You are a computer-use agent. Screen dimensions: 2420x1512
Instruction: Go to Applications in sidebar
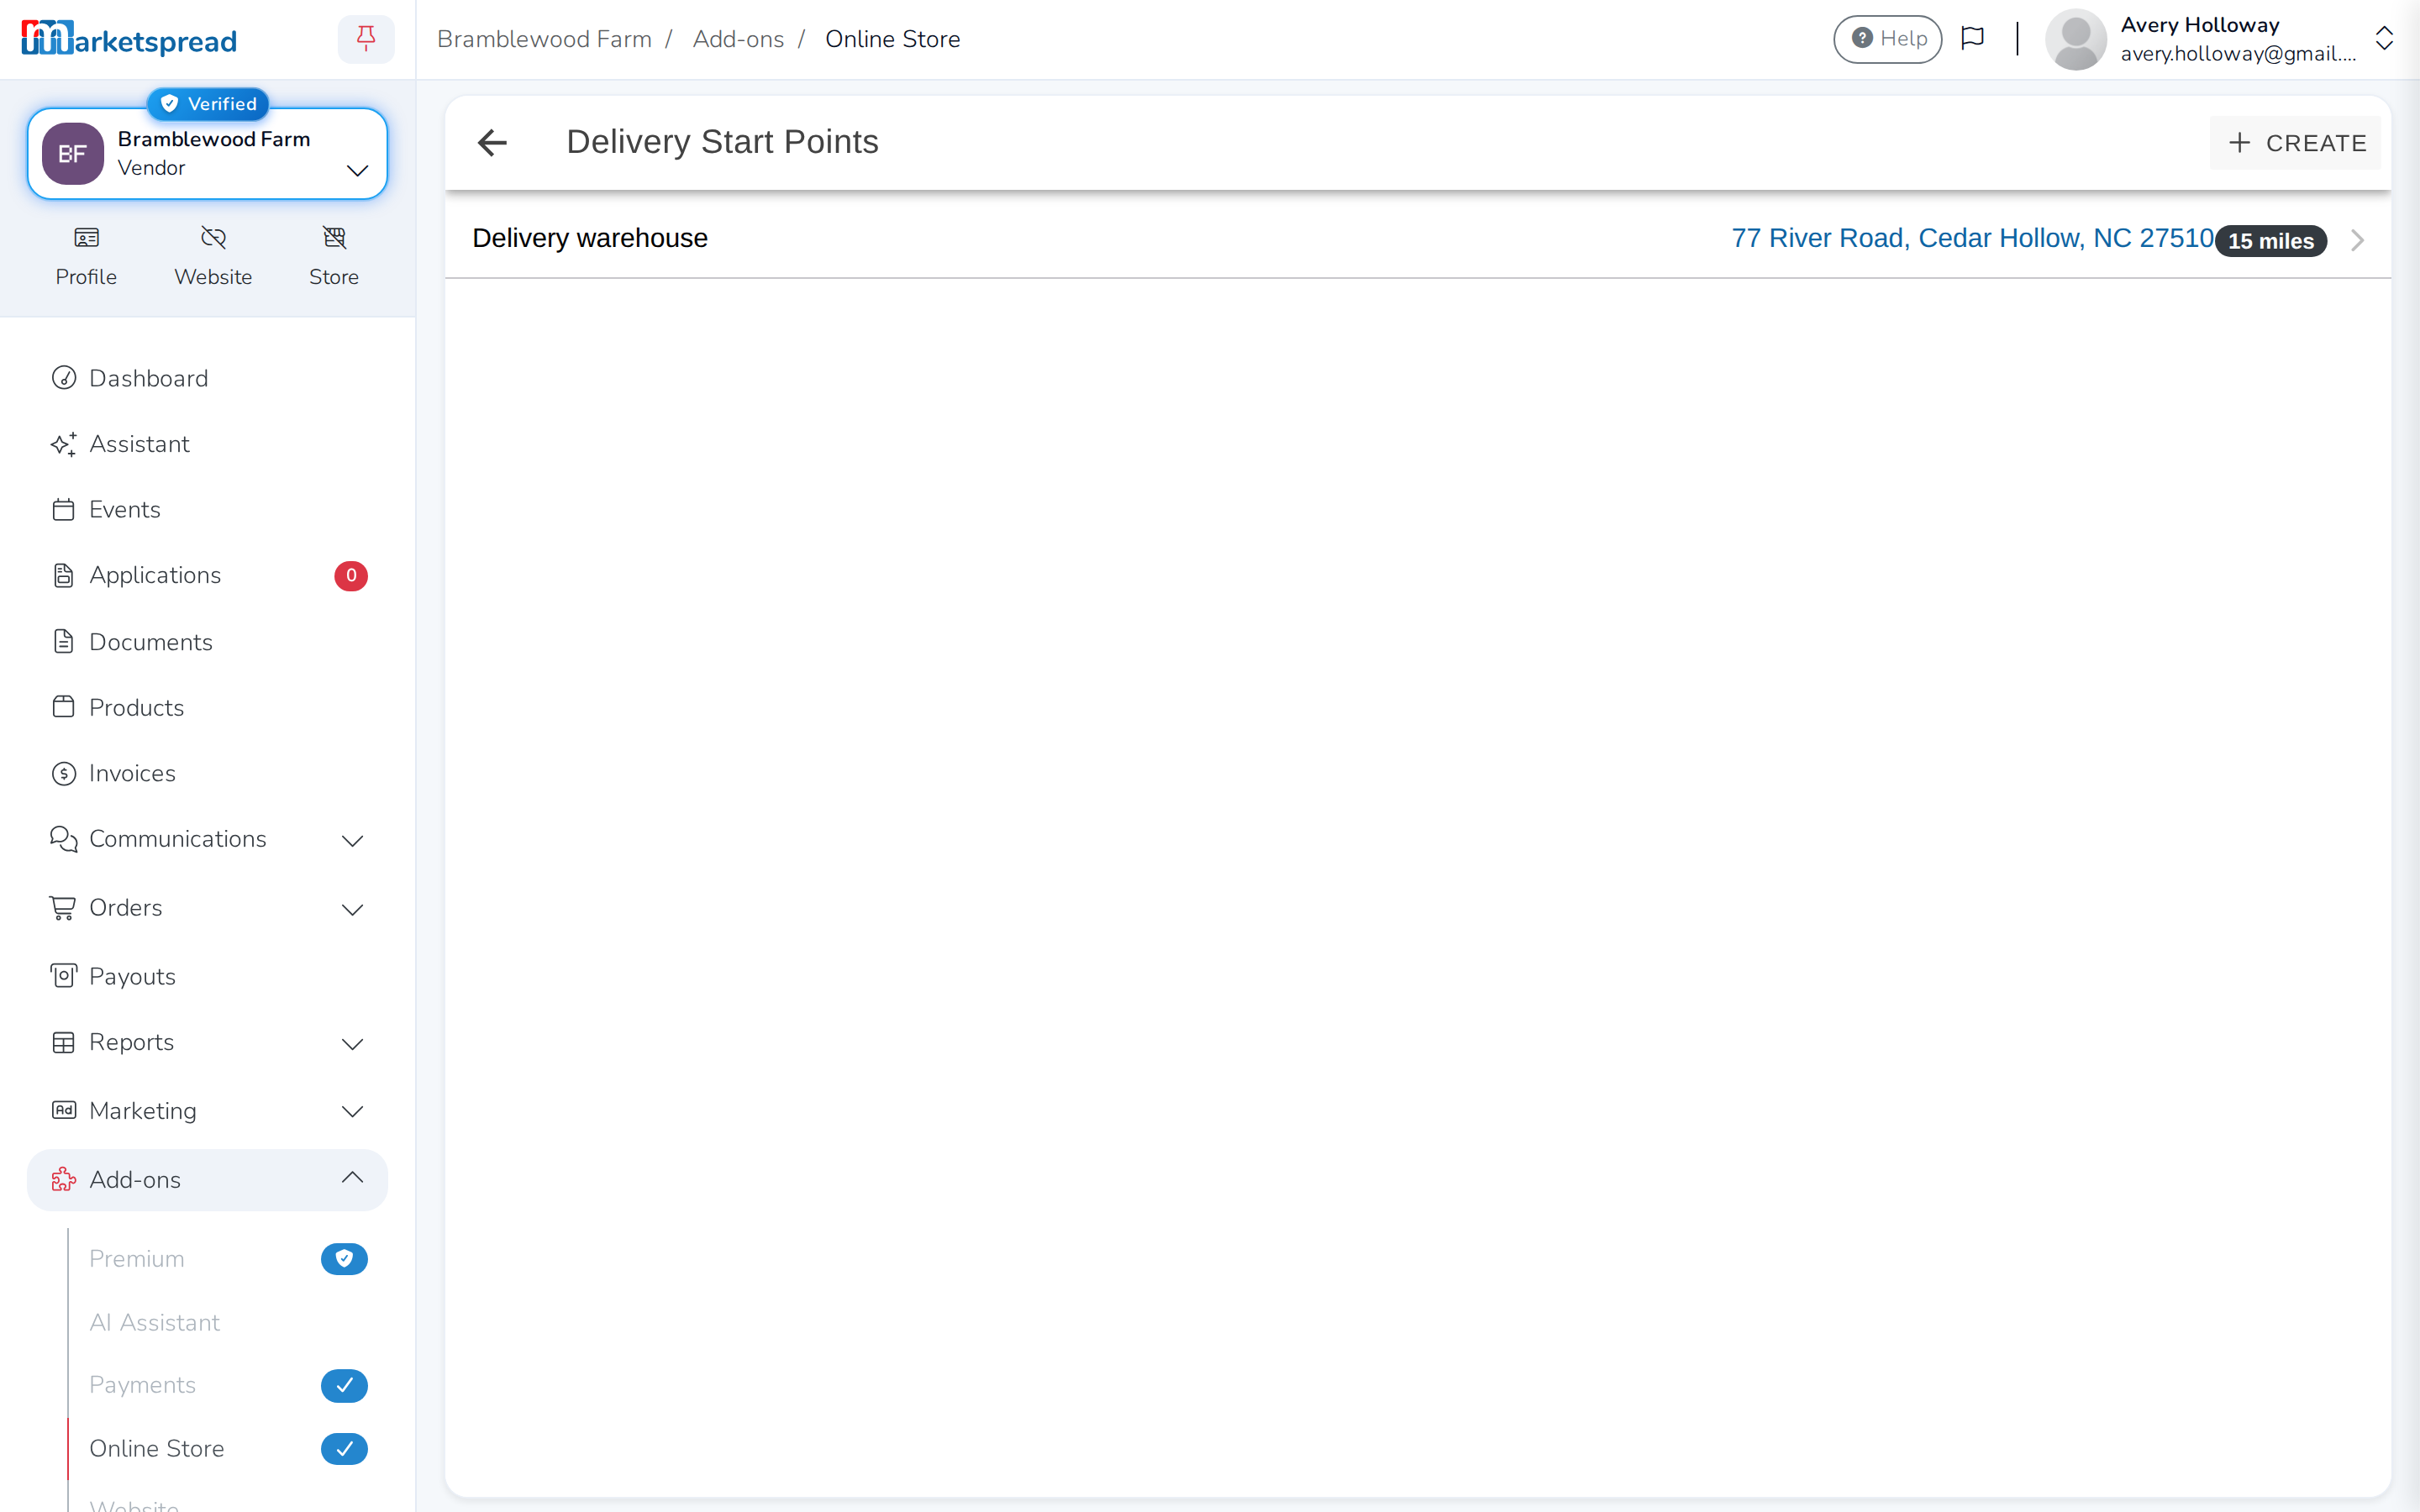click(208, 576)
